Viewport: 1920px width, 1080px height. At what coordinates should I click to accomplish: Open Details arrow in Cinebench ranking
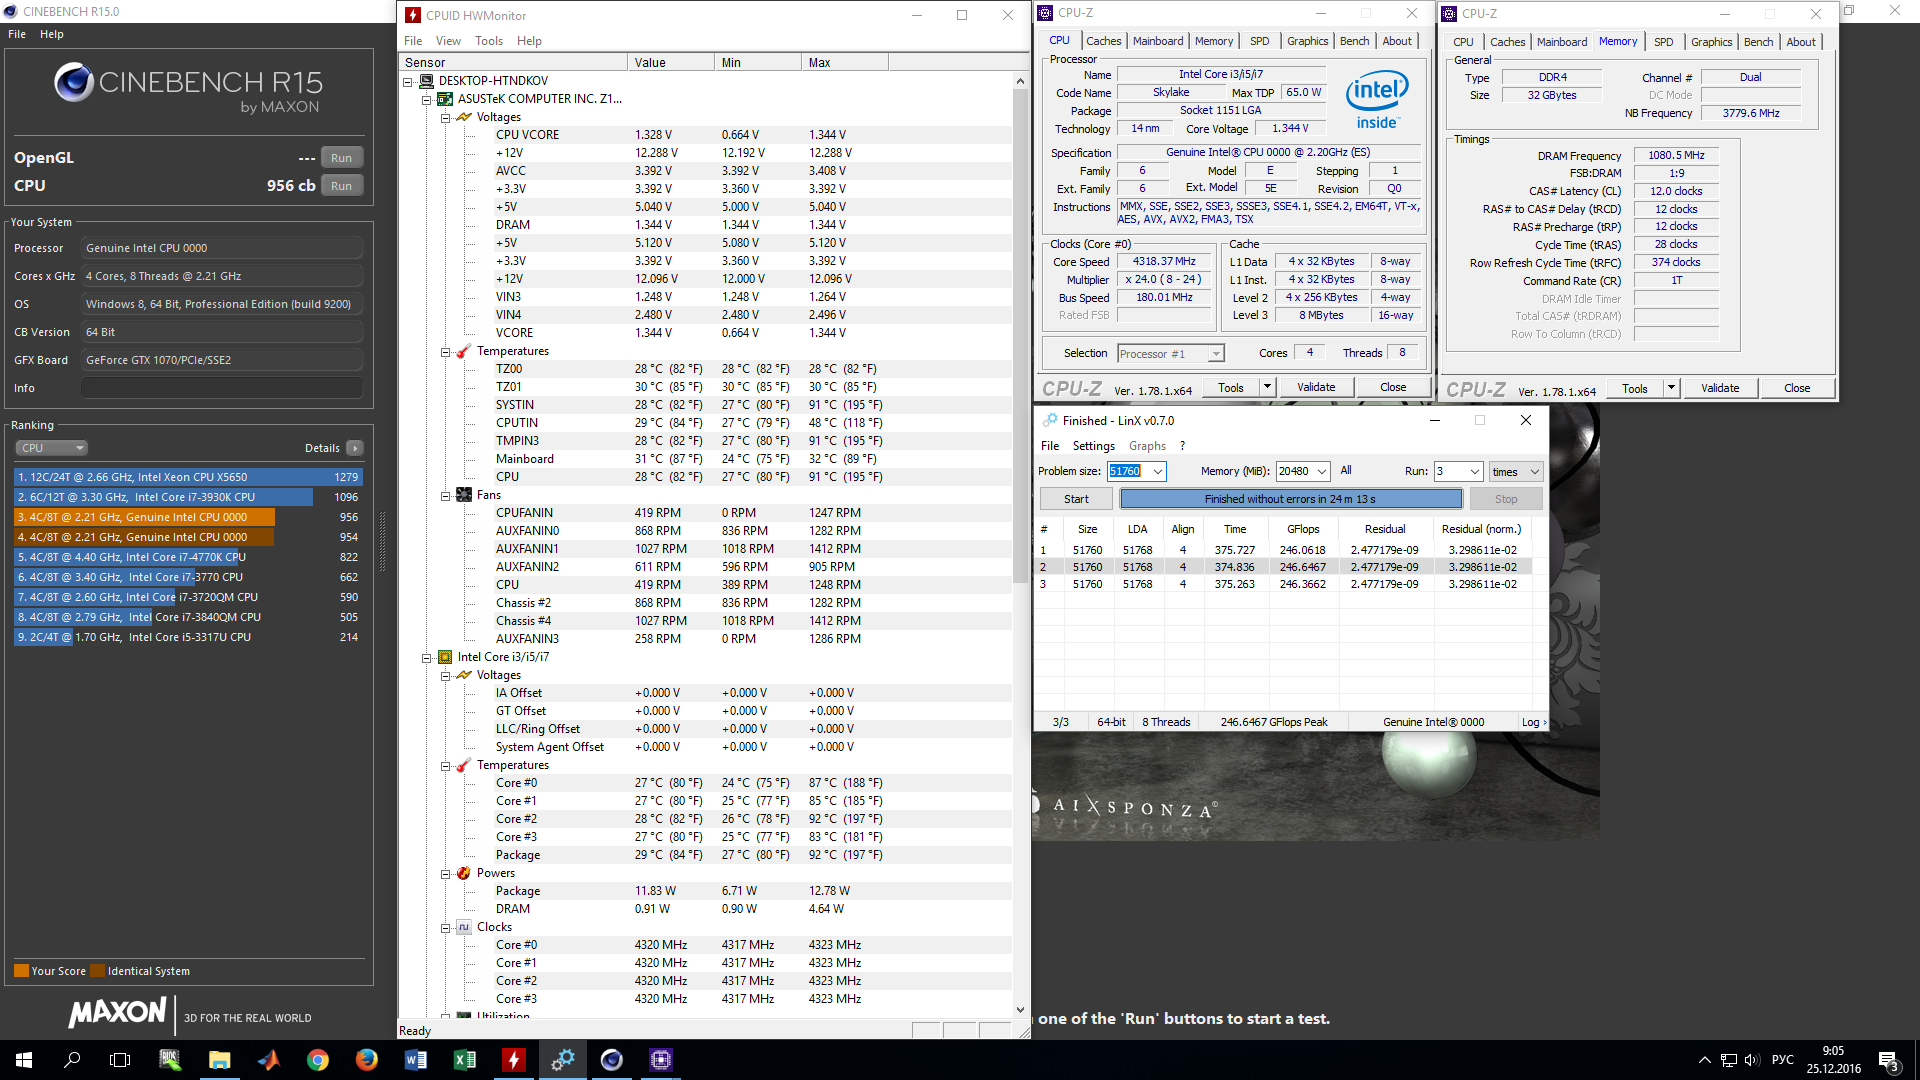(x=355, y=448)
